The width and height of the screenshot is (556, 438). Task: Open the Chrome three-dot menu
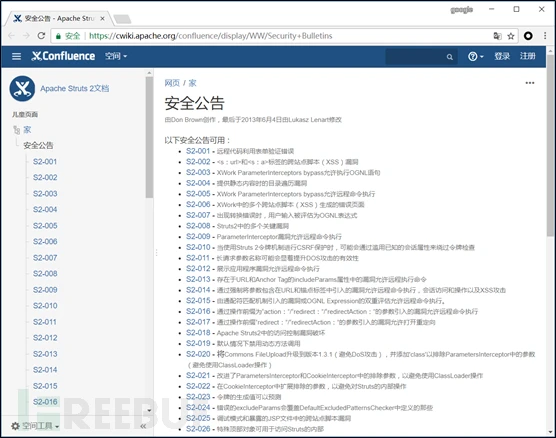pyautogui.click(x=545, y=36)
